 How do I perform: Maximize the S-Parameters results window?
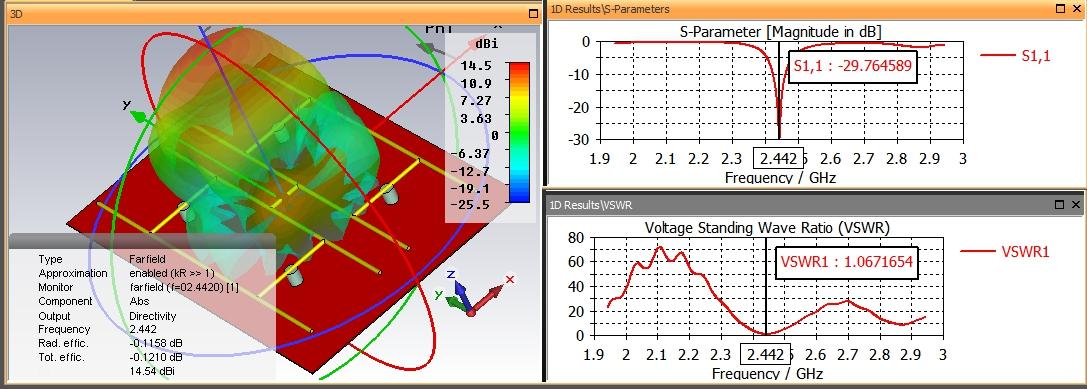1060,10
